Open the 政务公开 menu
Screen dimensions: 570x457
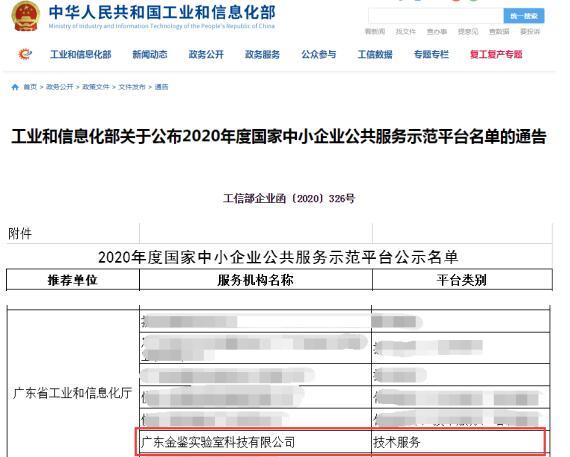tap(206, 55)
